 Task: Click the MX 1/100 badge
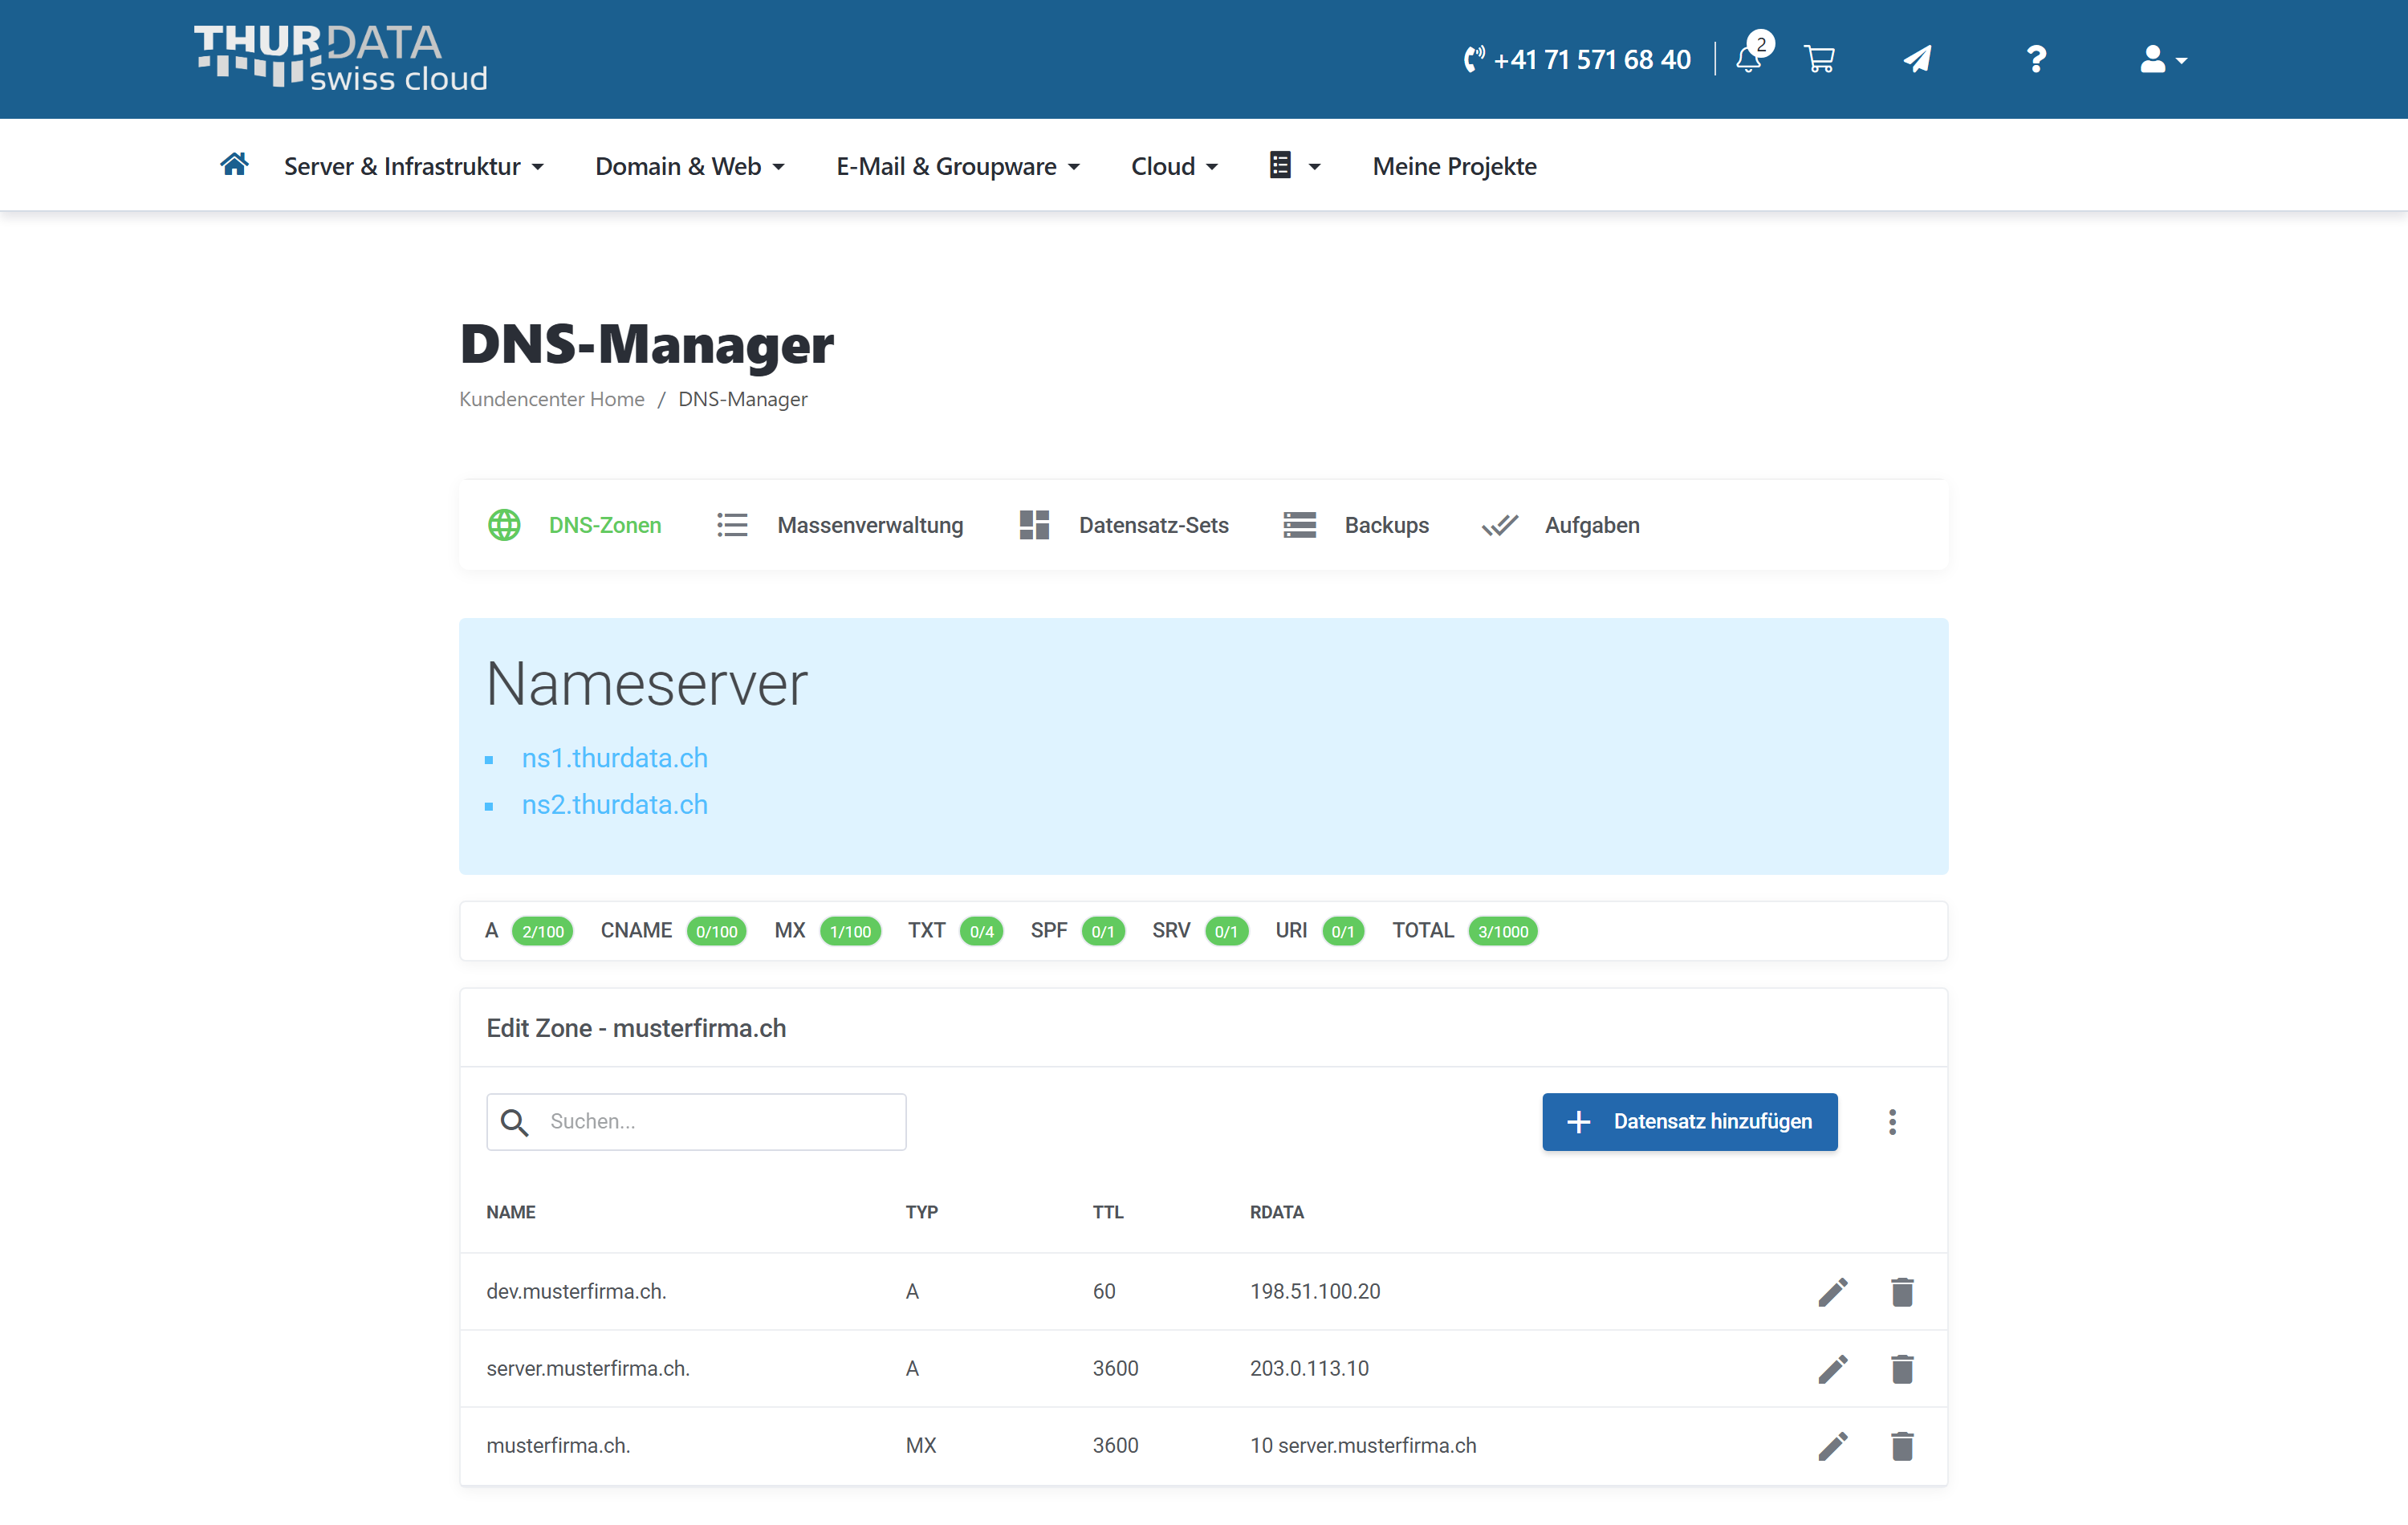coord(850,930)
